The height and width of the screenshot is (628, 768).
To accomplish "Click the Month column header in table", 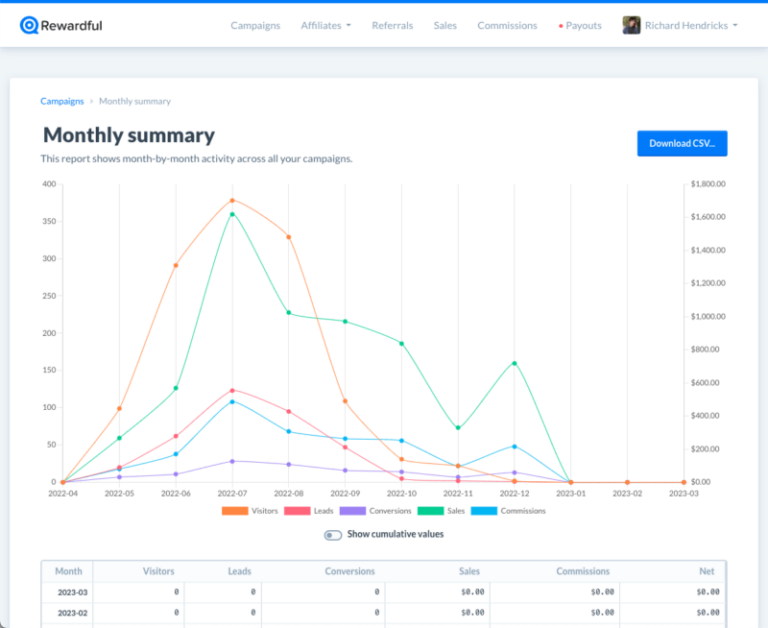I will click(x=69, y=571).
